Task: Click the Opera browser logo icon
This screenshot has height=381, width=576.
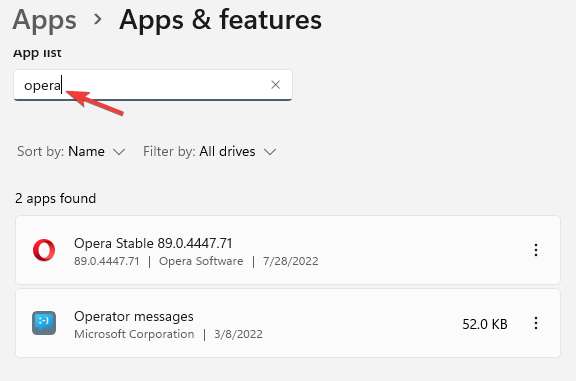Action: click(44, 250)
